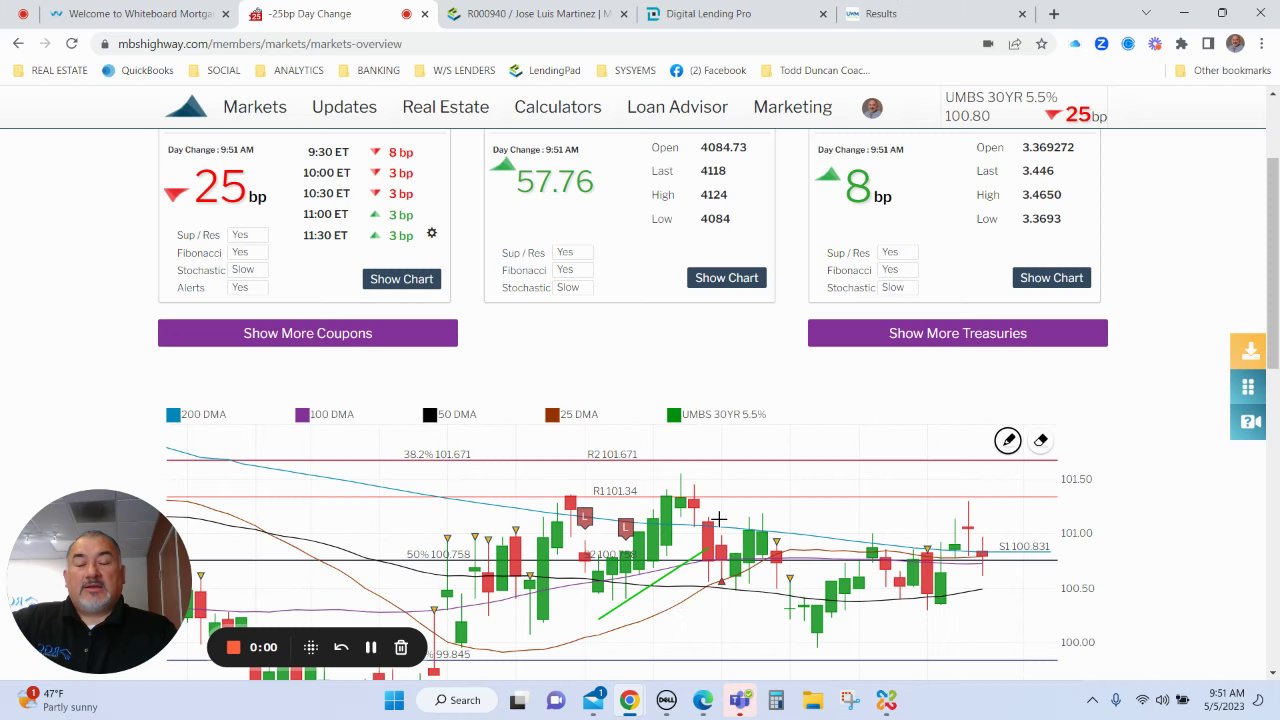Open the Calculators menu
Image resolution: width=1280 pixels, height=720 pixels.
pyautogui.click(x=558, y=107)
